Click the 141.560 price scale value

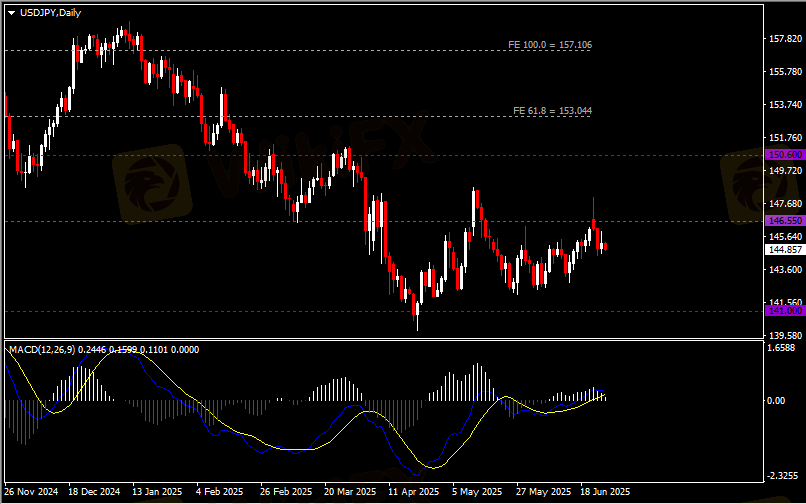point(785,302)
